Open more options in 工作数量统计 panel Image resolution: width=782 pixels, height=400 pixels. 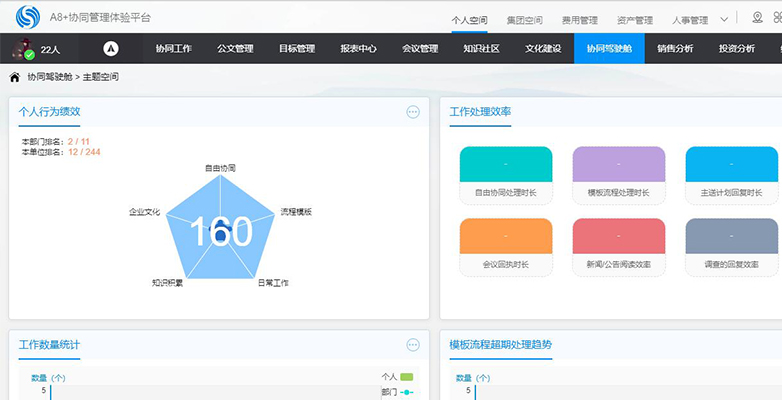pyautogui.click(x=413, y=345)
